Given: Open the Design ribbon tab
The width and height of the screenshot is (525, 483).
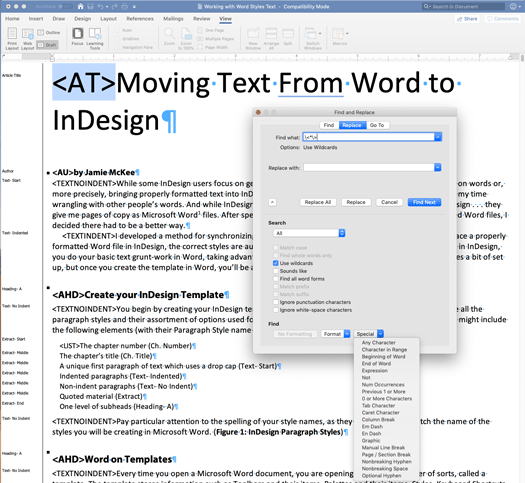Looking at the screenshot, I should (83, 19).
